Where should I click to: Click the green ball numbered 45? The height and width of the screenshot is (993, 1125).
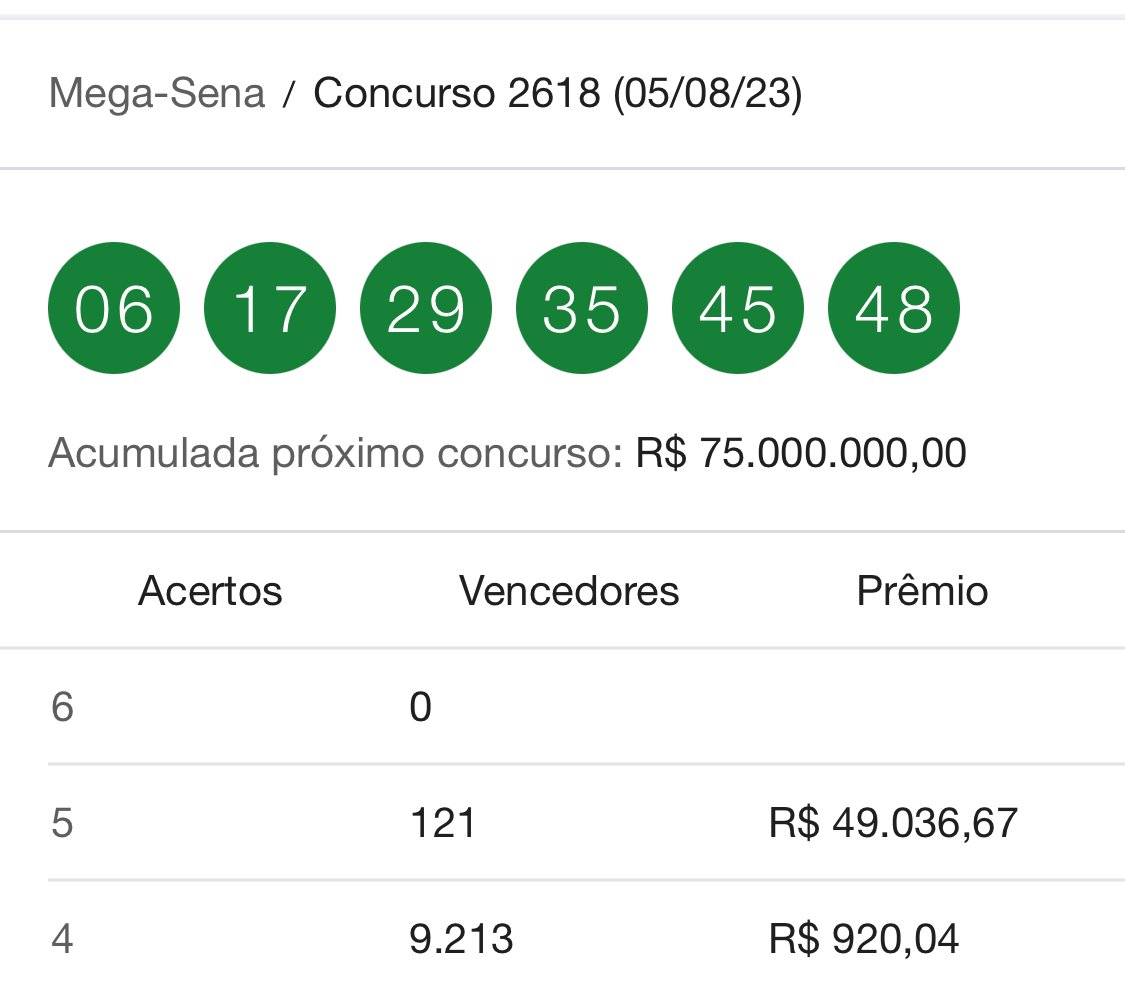click(x=738, y=308)
